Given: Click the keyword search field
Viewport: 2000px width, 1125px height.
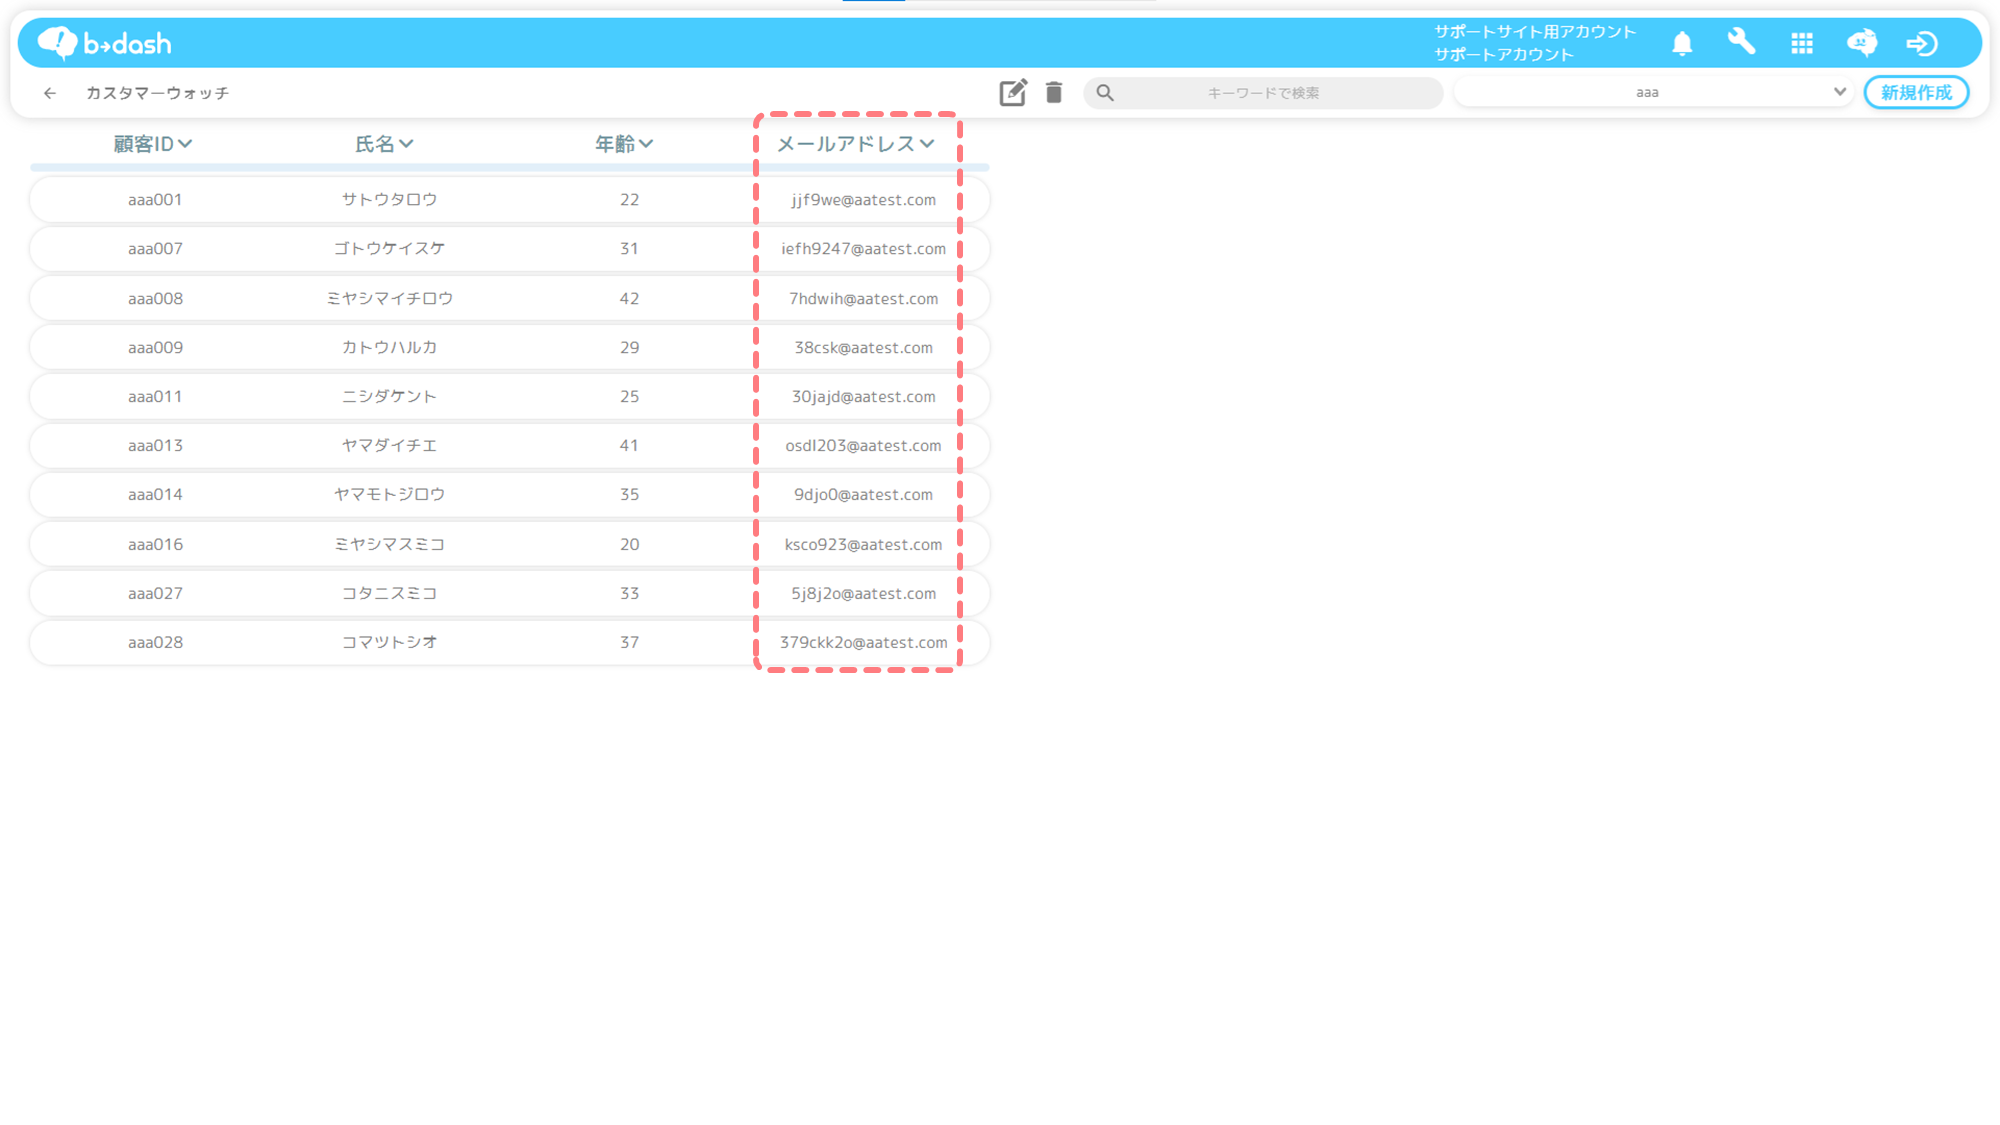Looking at the screenshot, I should [1263, 93].
